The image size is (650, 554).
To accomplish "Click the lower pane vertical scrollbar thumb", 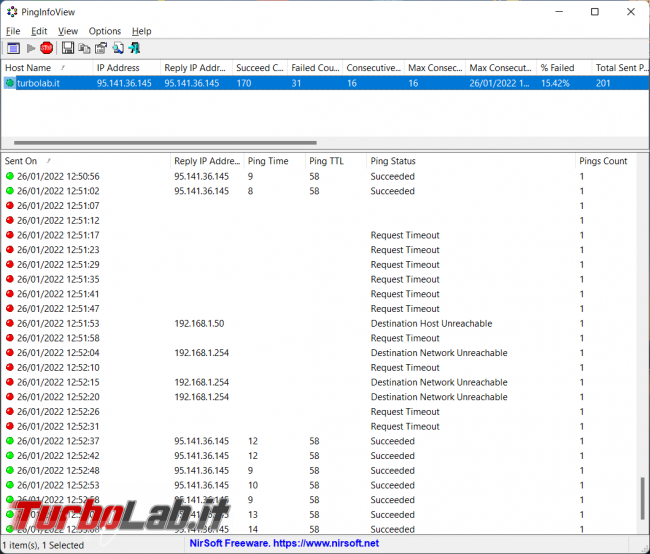I will [643, 498].
